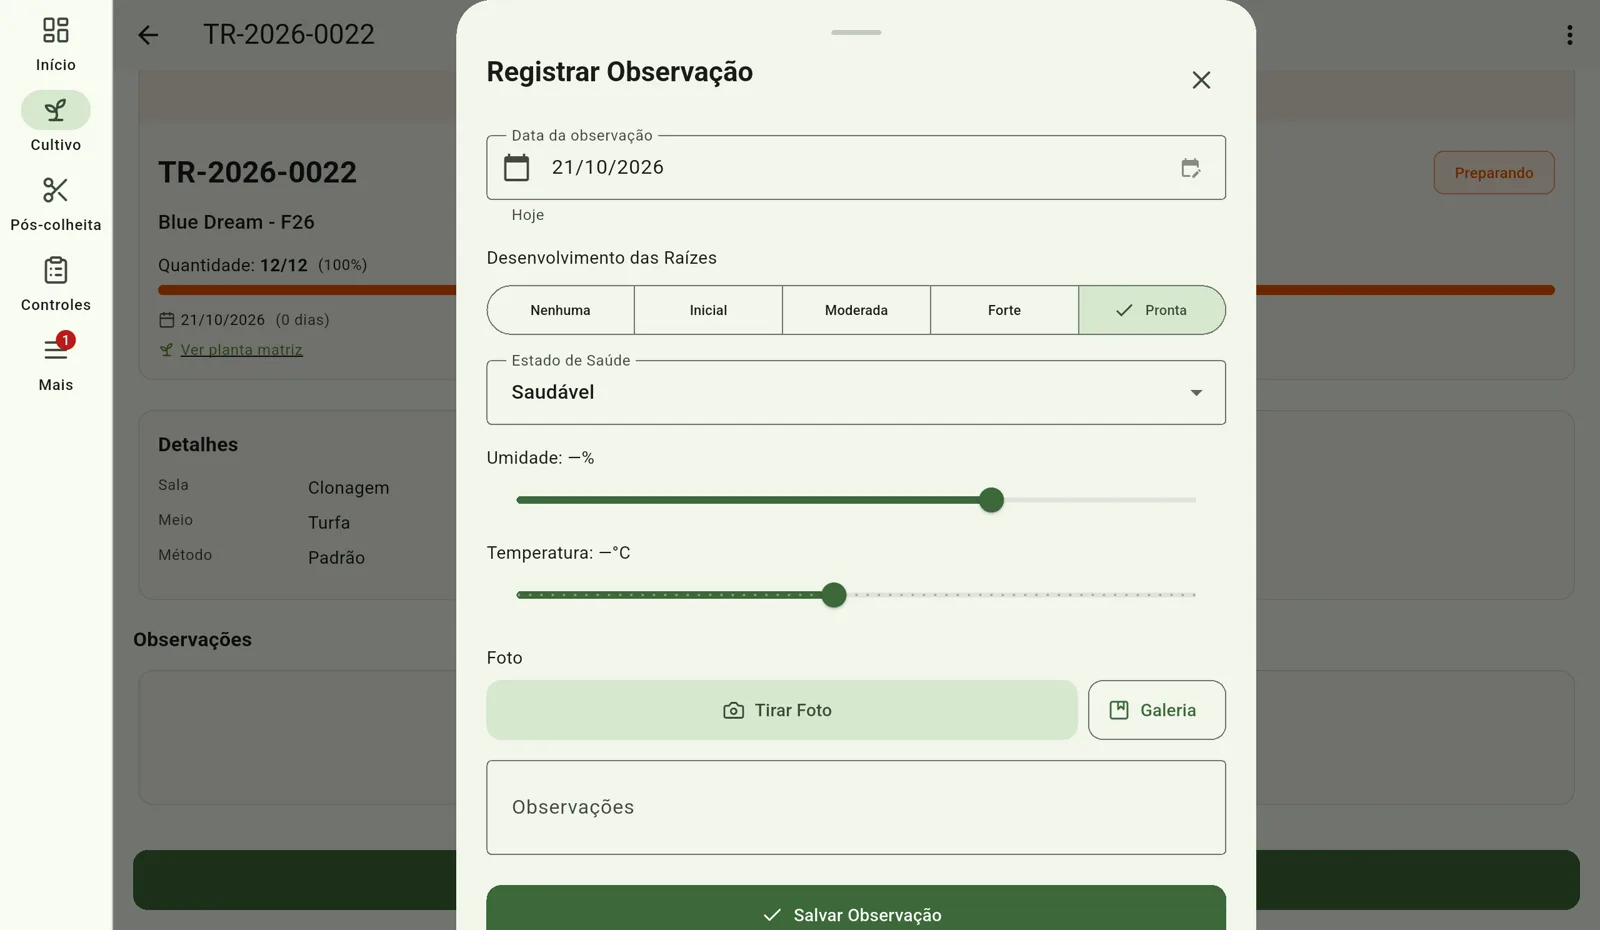1600x930 pixels.
Task: Click the Blue Dream - F26 text
Action: point(236,222)
